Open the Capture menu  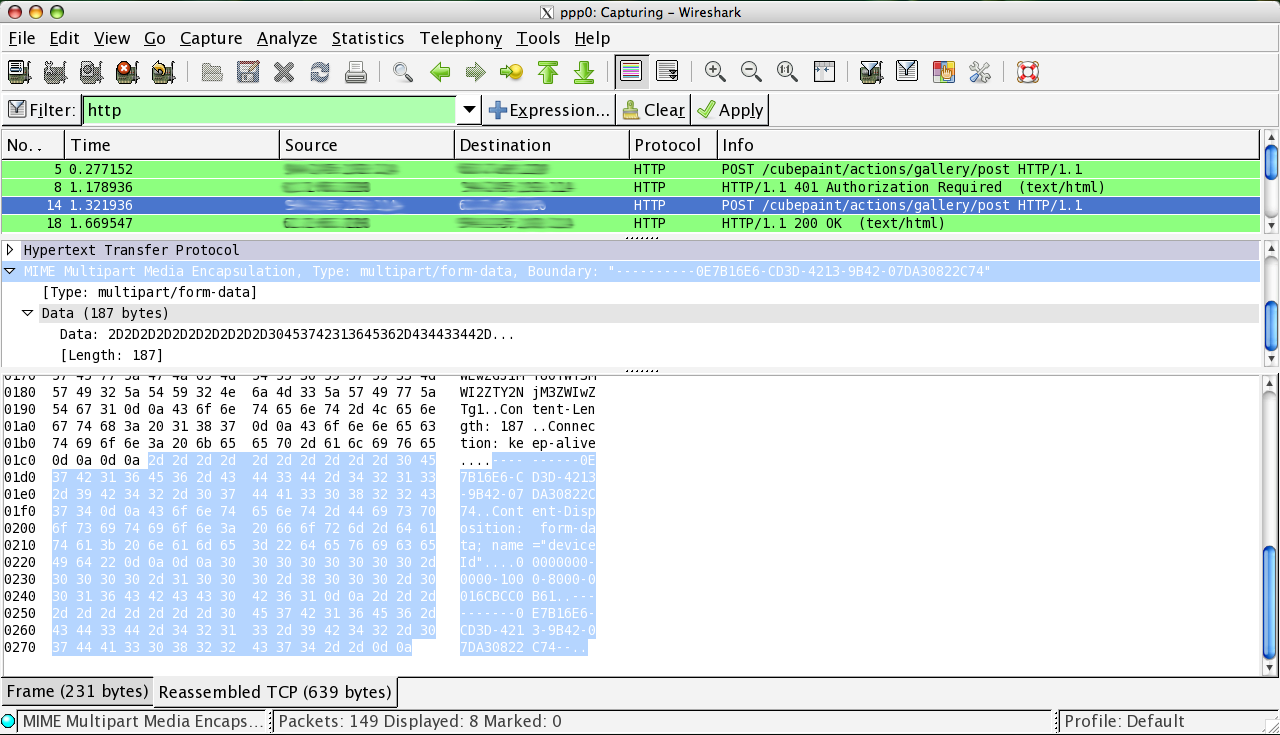pos(211,38)
